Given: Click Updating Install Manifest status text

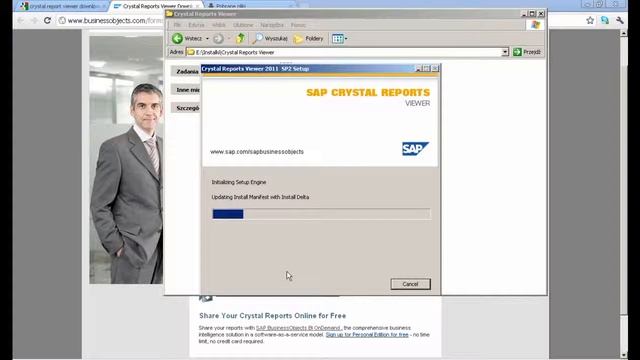Looking at the screenshot, I should pos(260,197).
